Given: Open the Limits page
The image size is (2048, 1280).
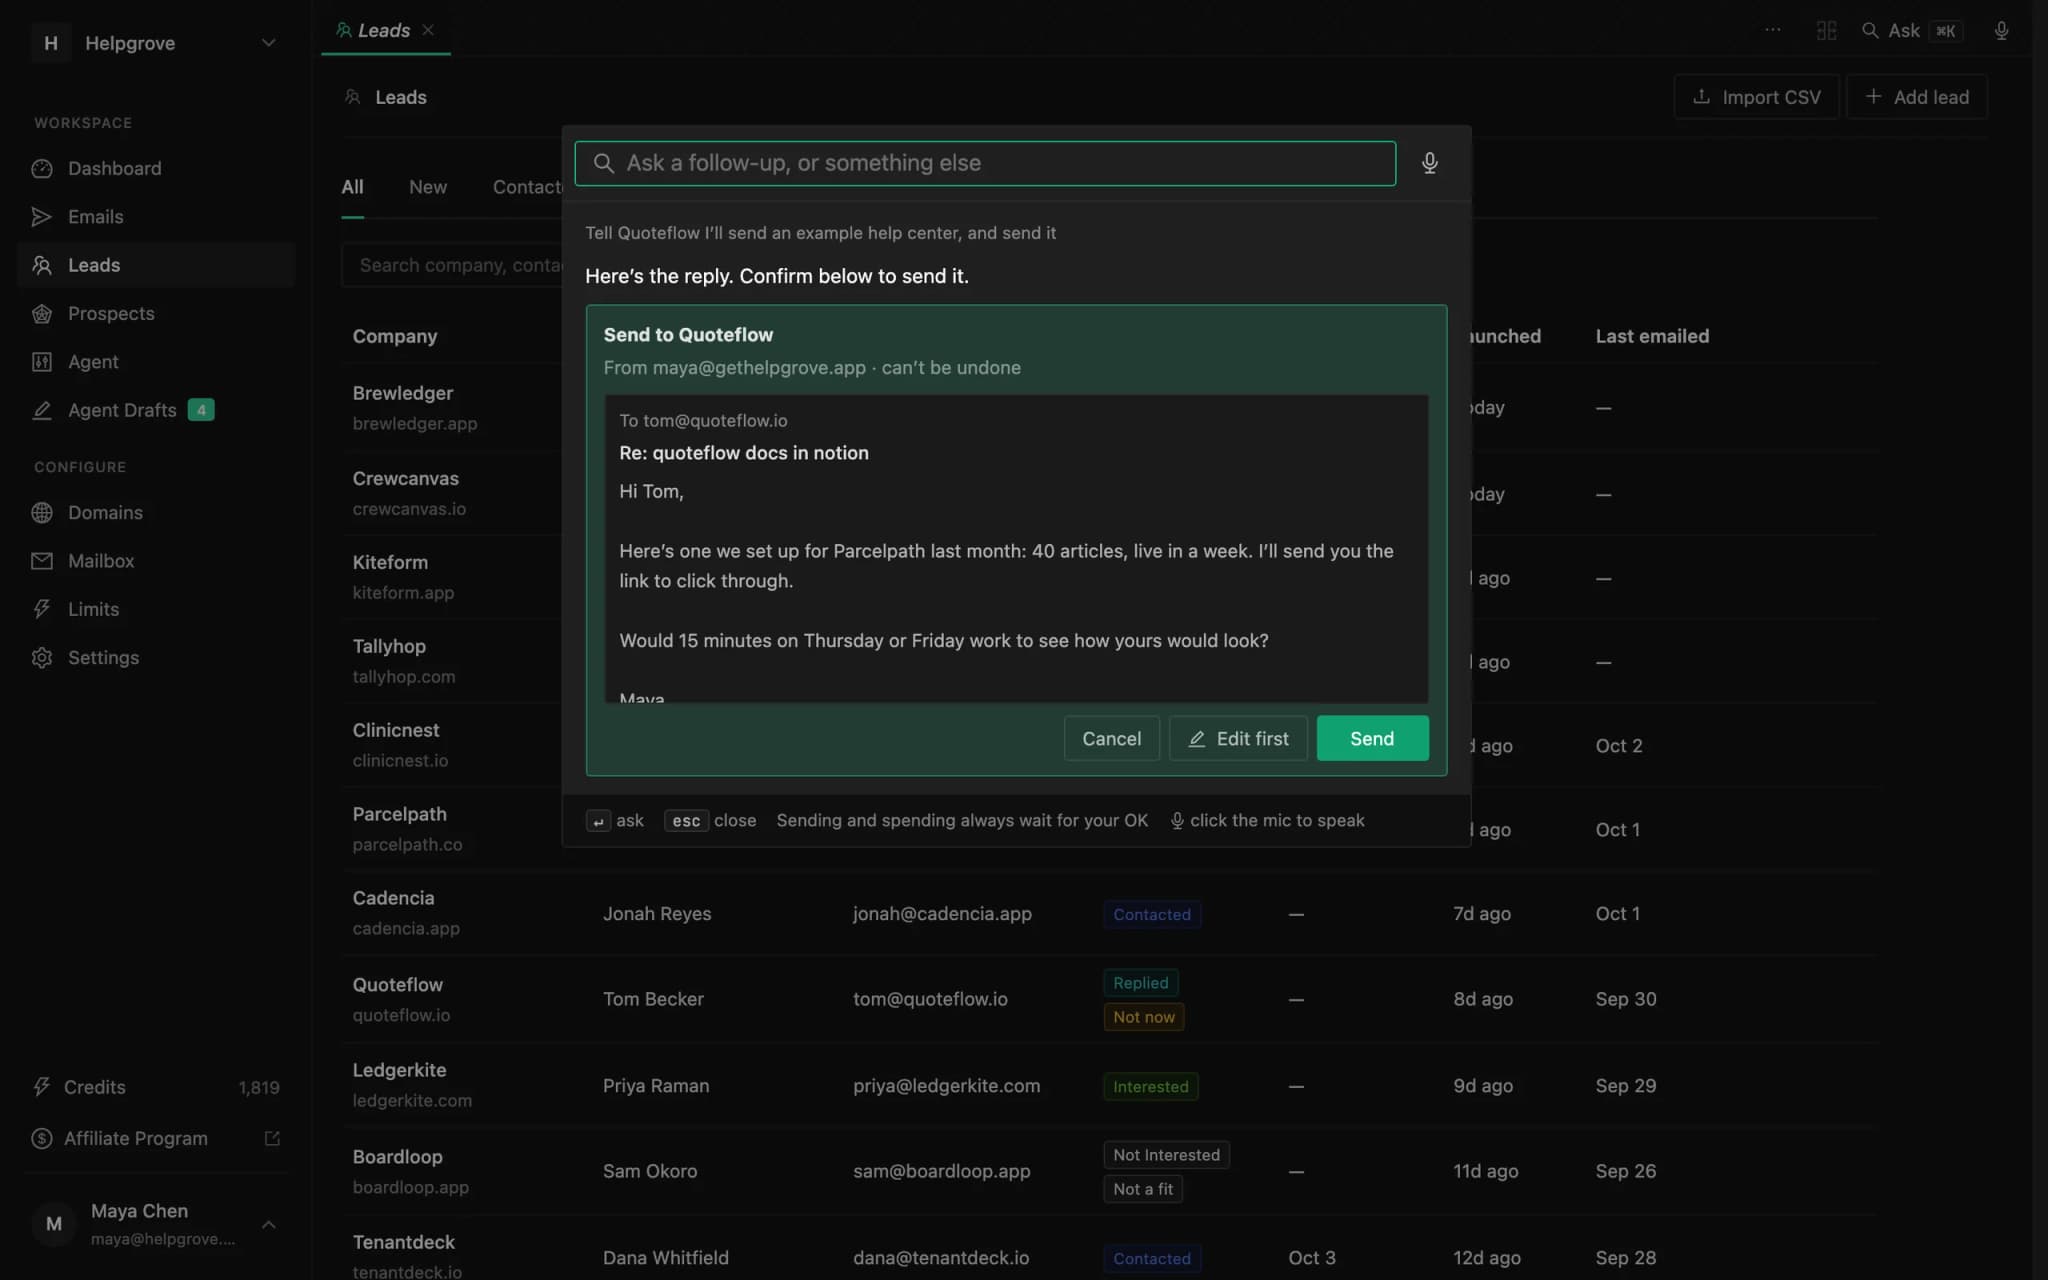Looking at the screenshot, I should (x=156, y=609).
